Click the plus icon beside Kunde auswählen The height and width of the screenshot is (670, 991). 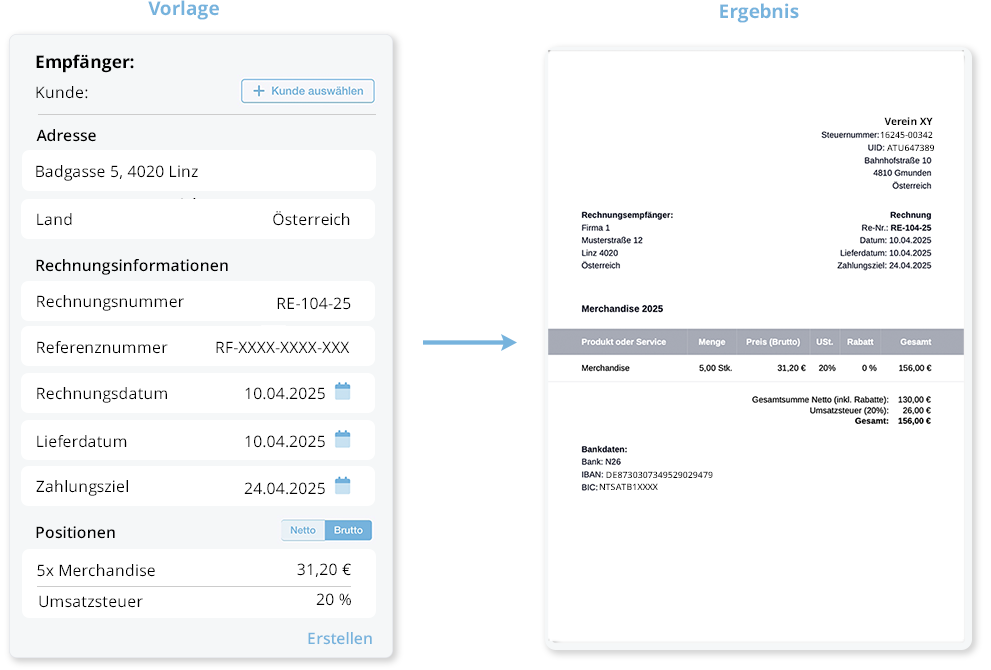(259, 91)
